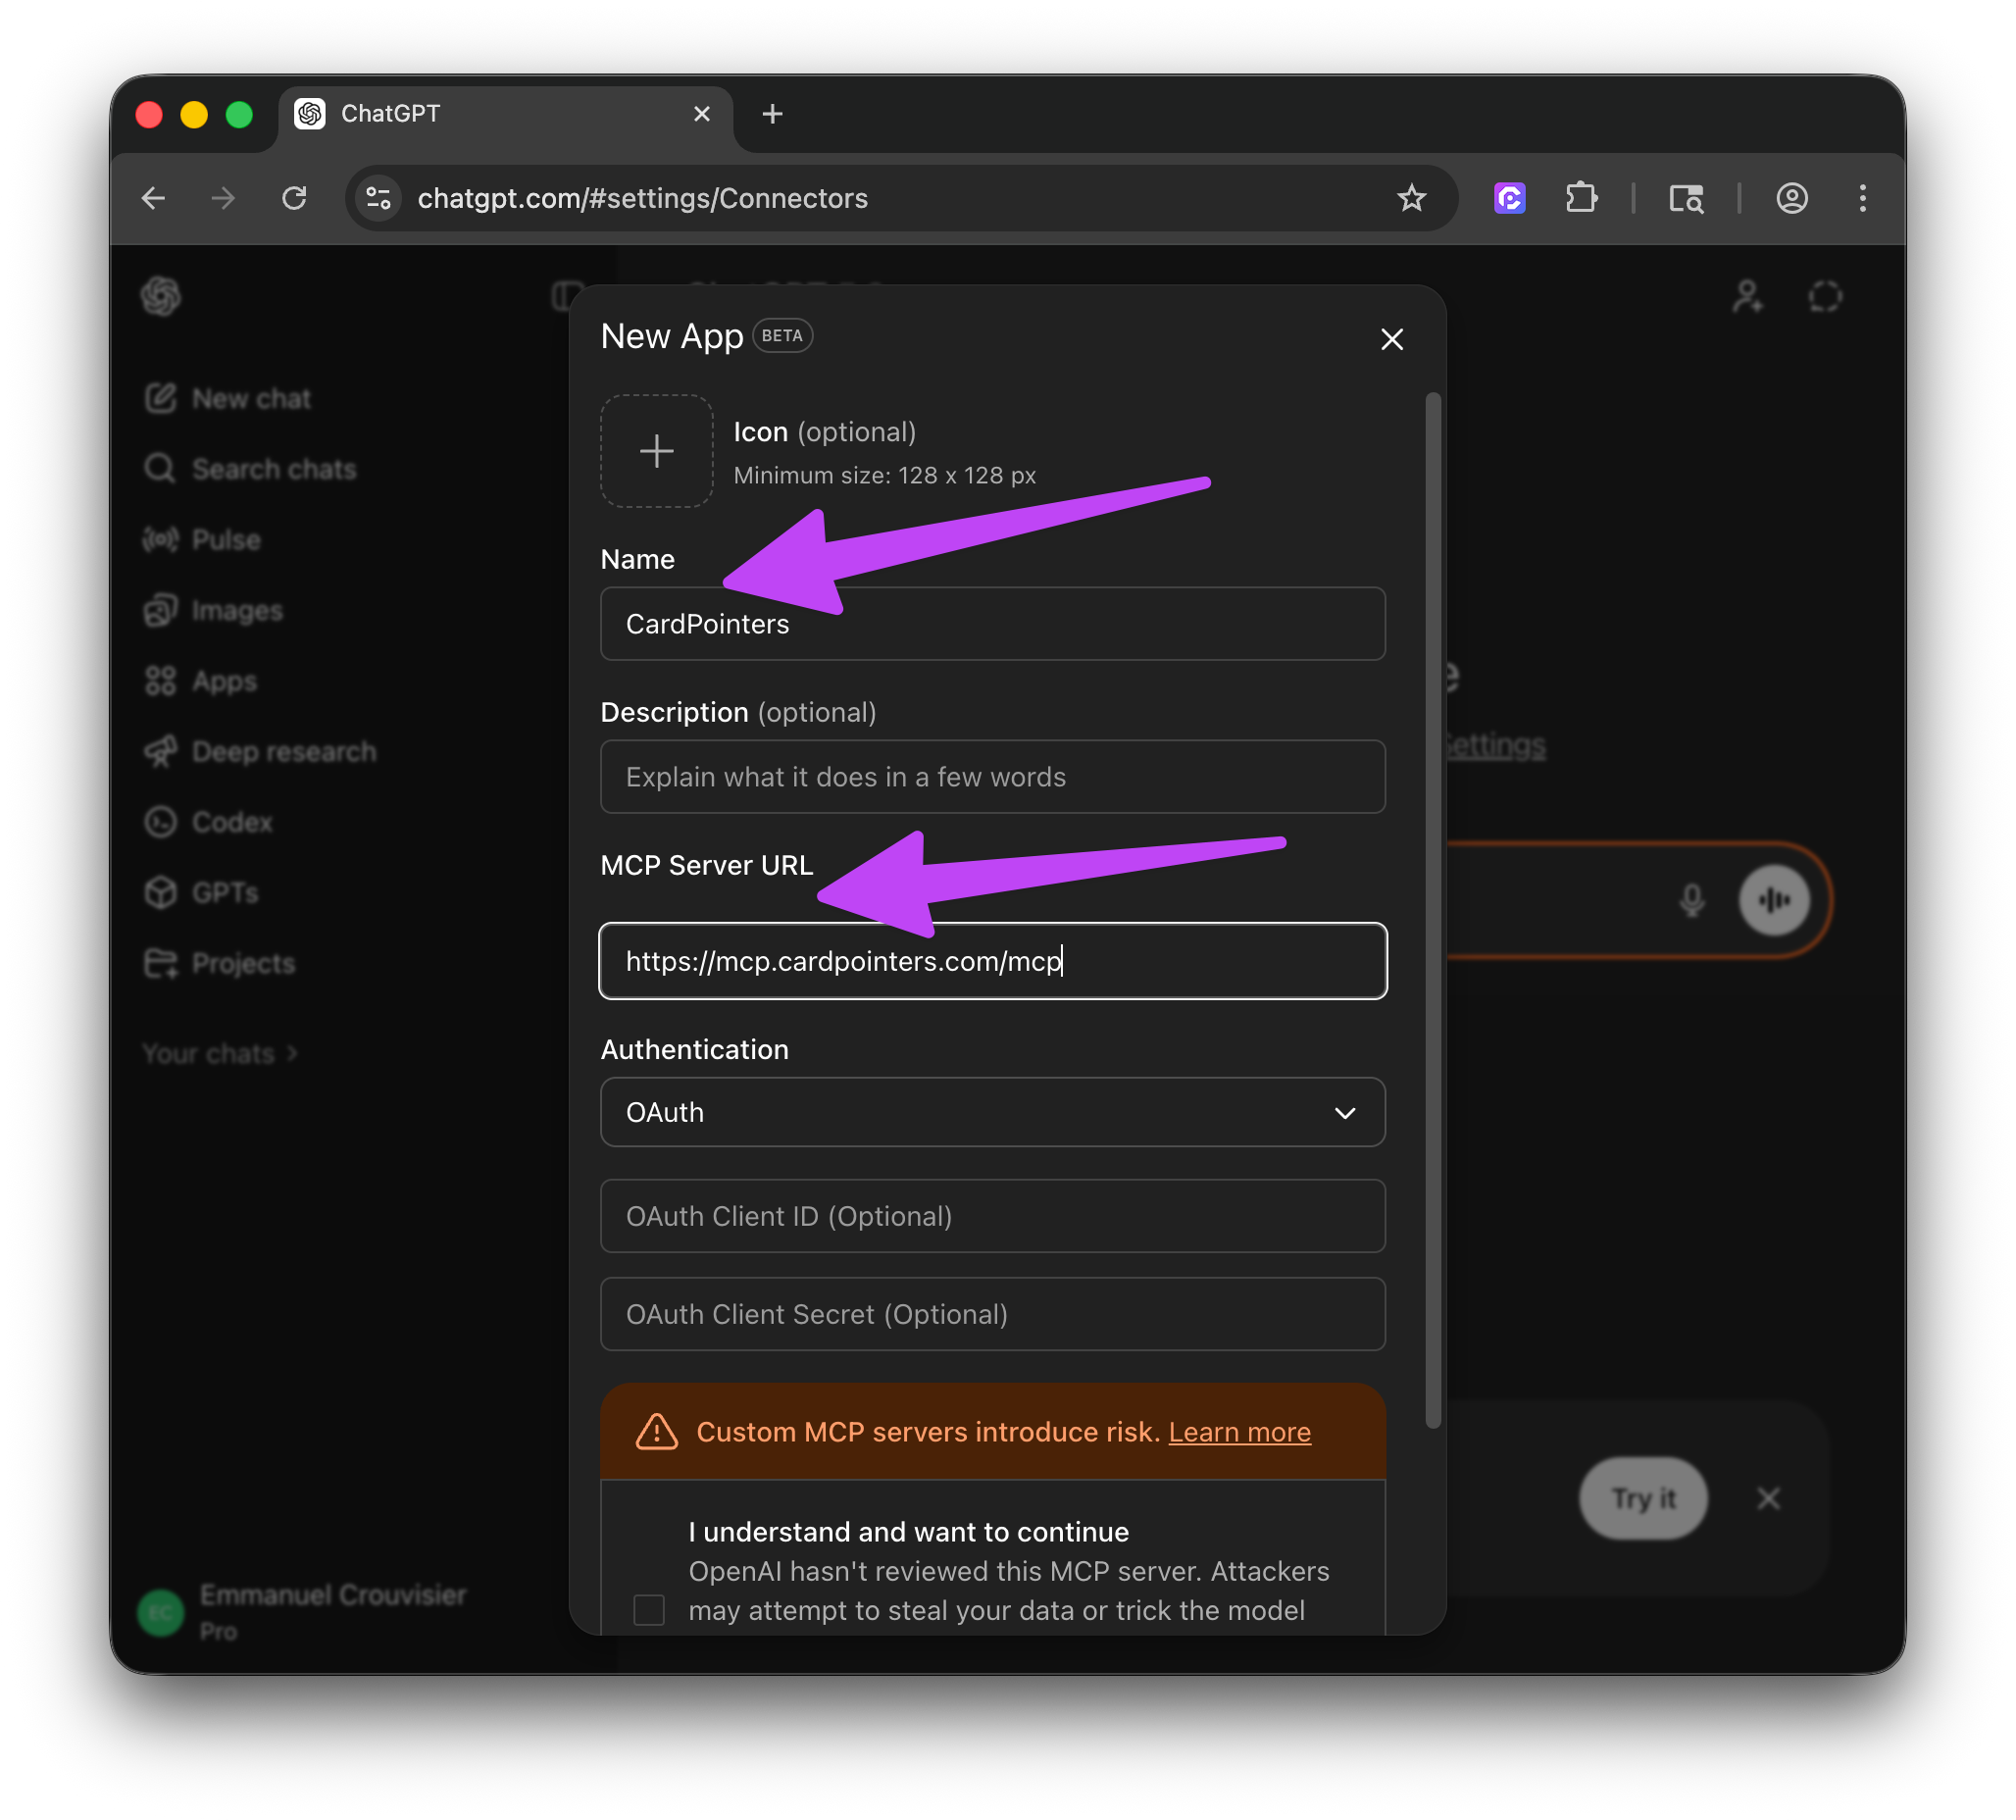Click the Description input field

992,777
